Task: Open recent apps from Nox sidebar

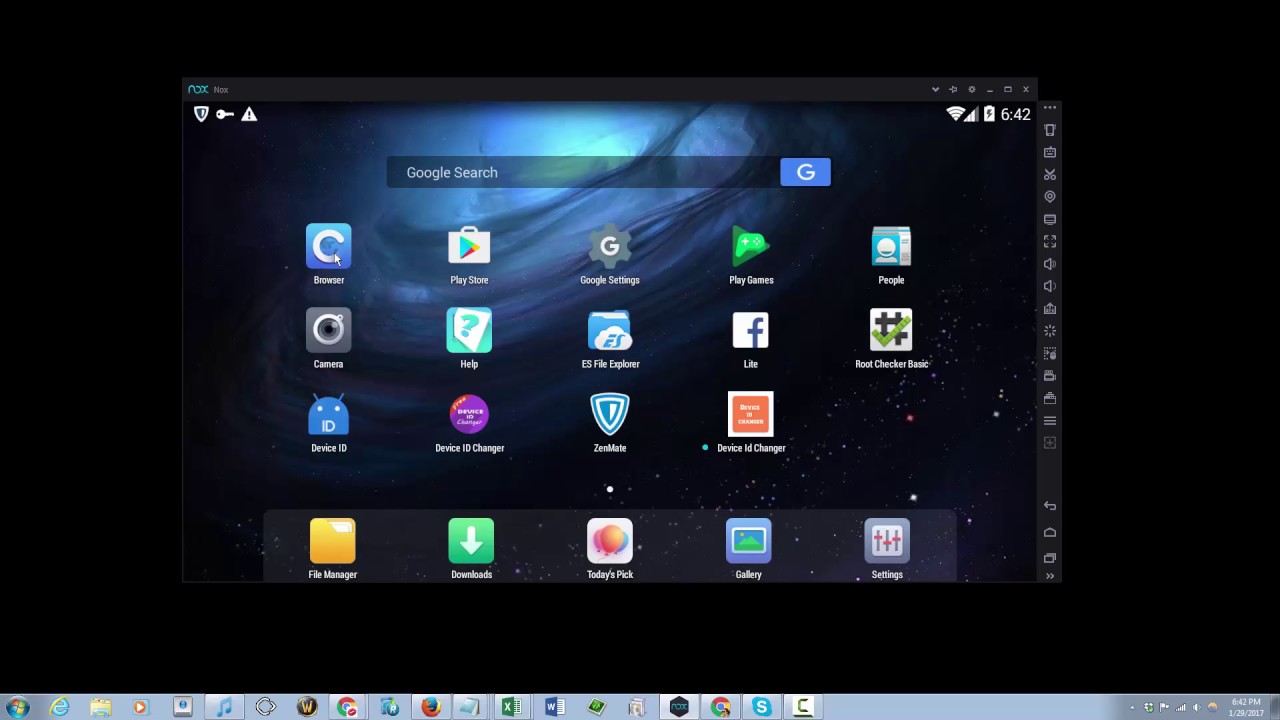Action: coord(1050,557)
